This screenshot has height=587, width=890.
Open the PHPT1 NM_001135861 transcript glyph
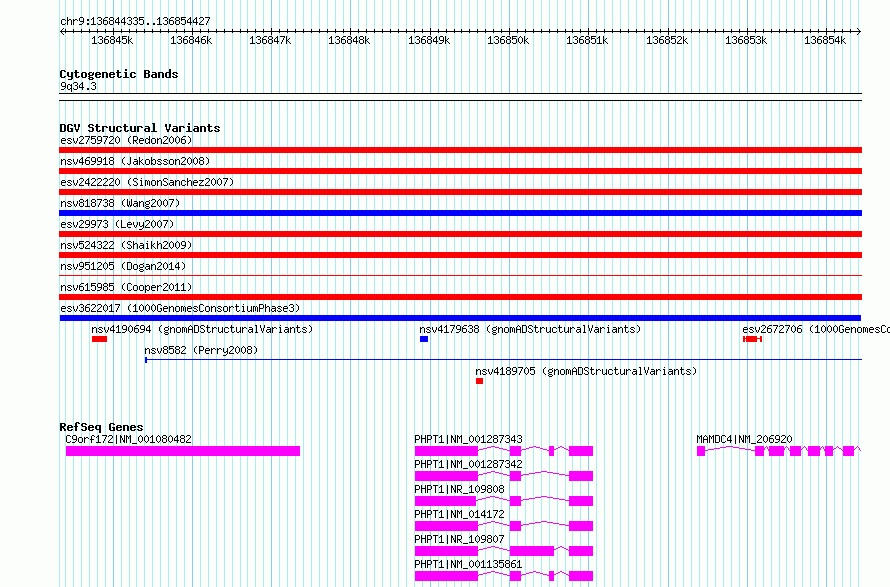[x=504, y=576]
